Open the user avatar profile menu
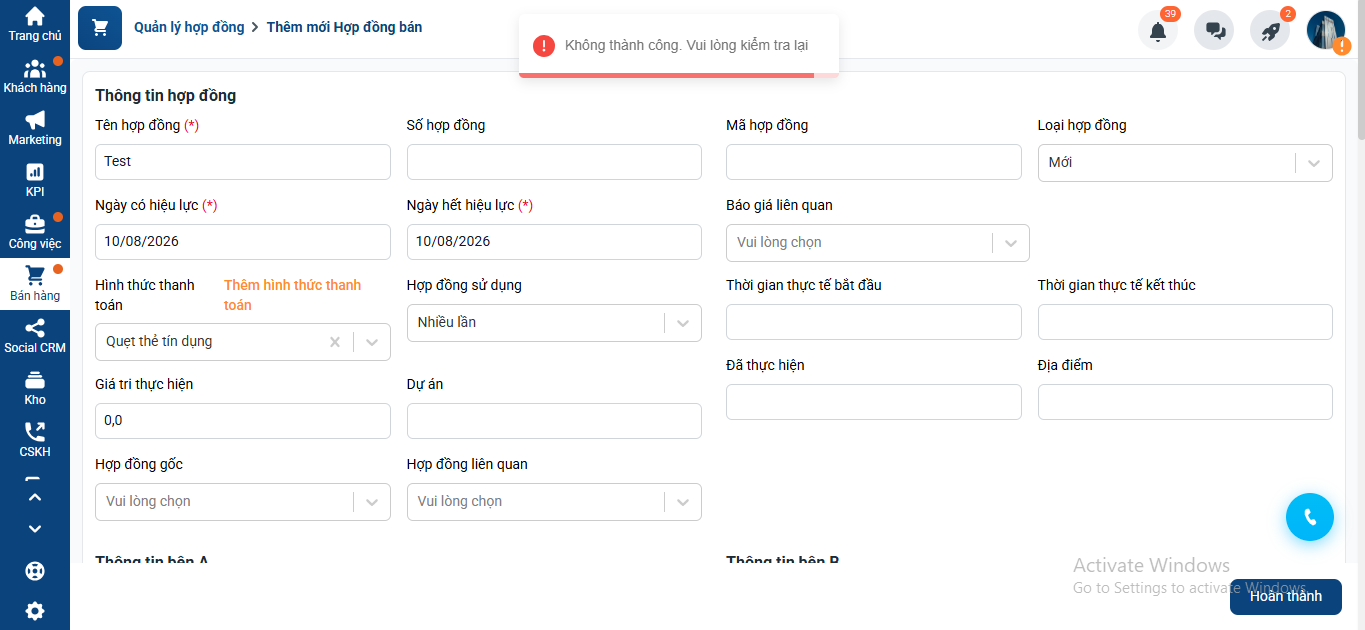The image size is (1365, 630). (1326, 30)
